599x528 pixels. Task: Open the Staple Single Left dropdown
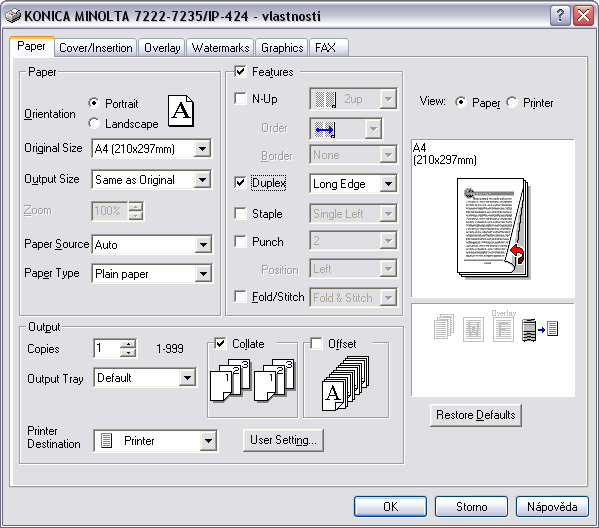coord(388,214)
